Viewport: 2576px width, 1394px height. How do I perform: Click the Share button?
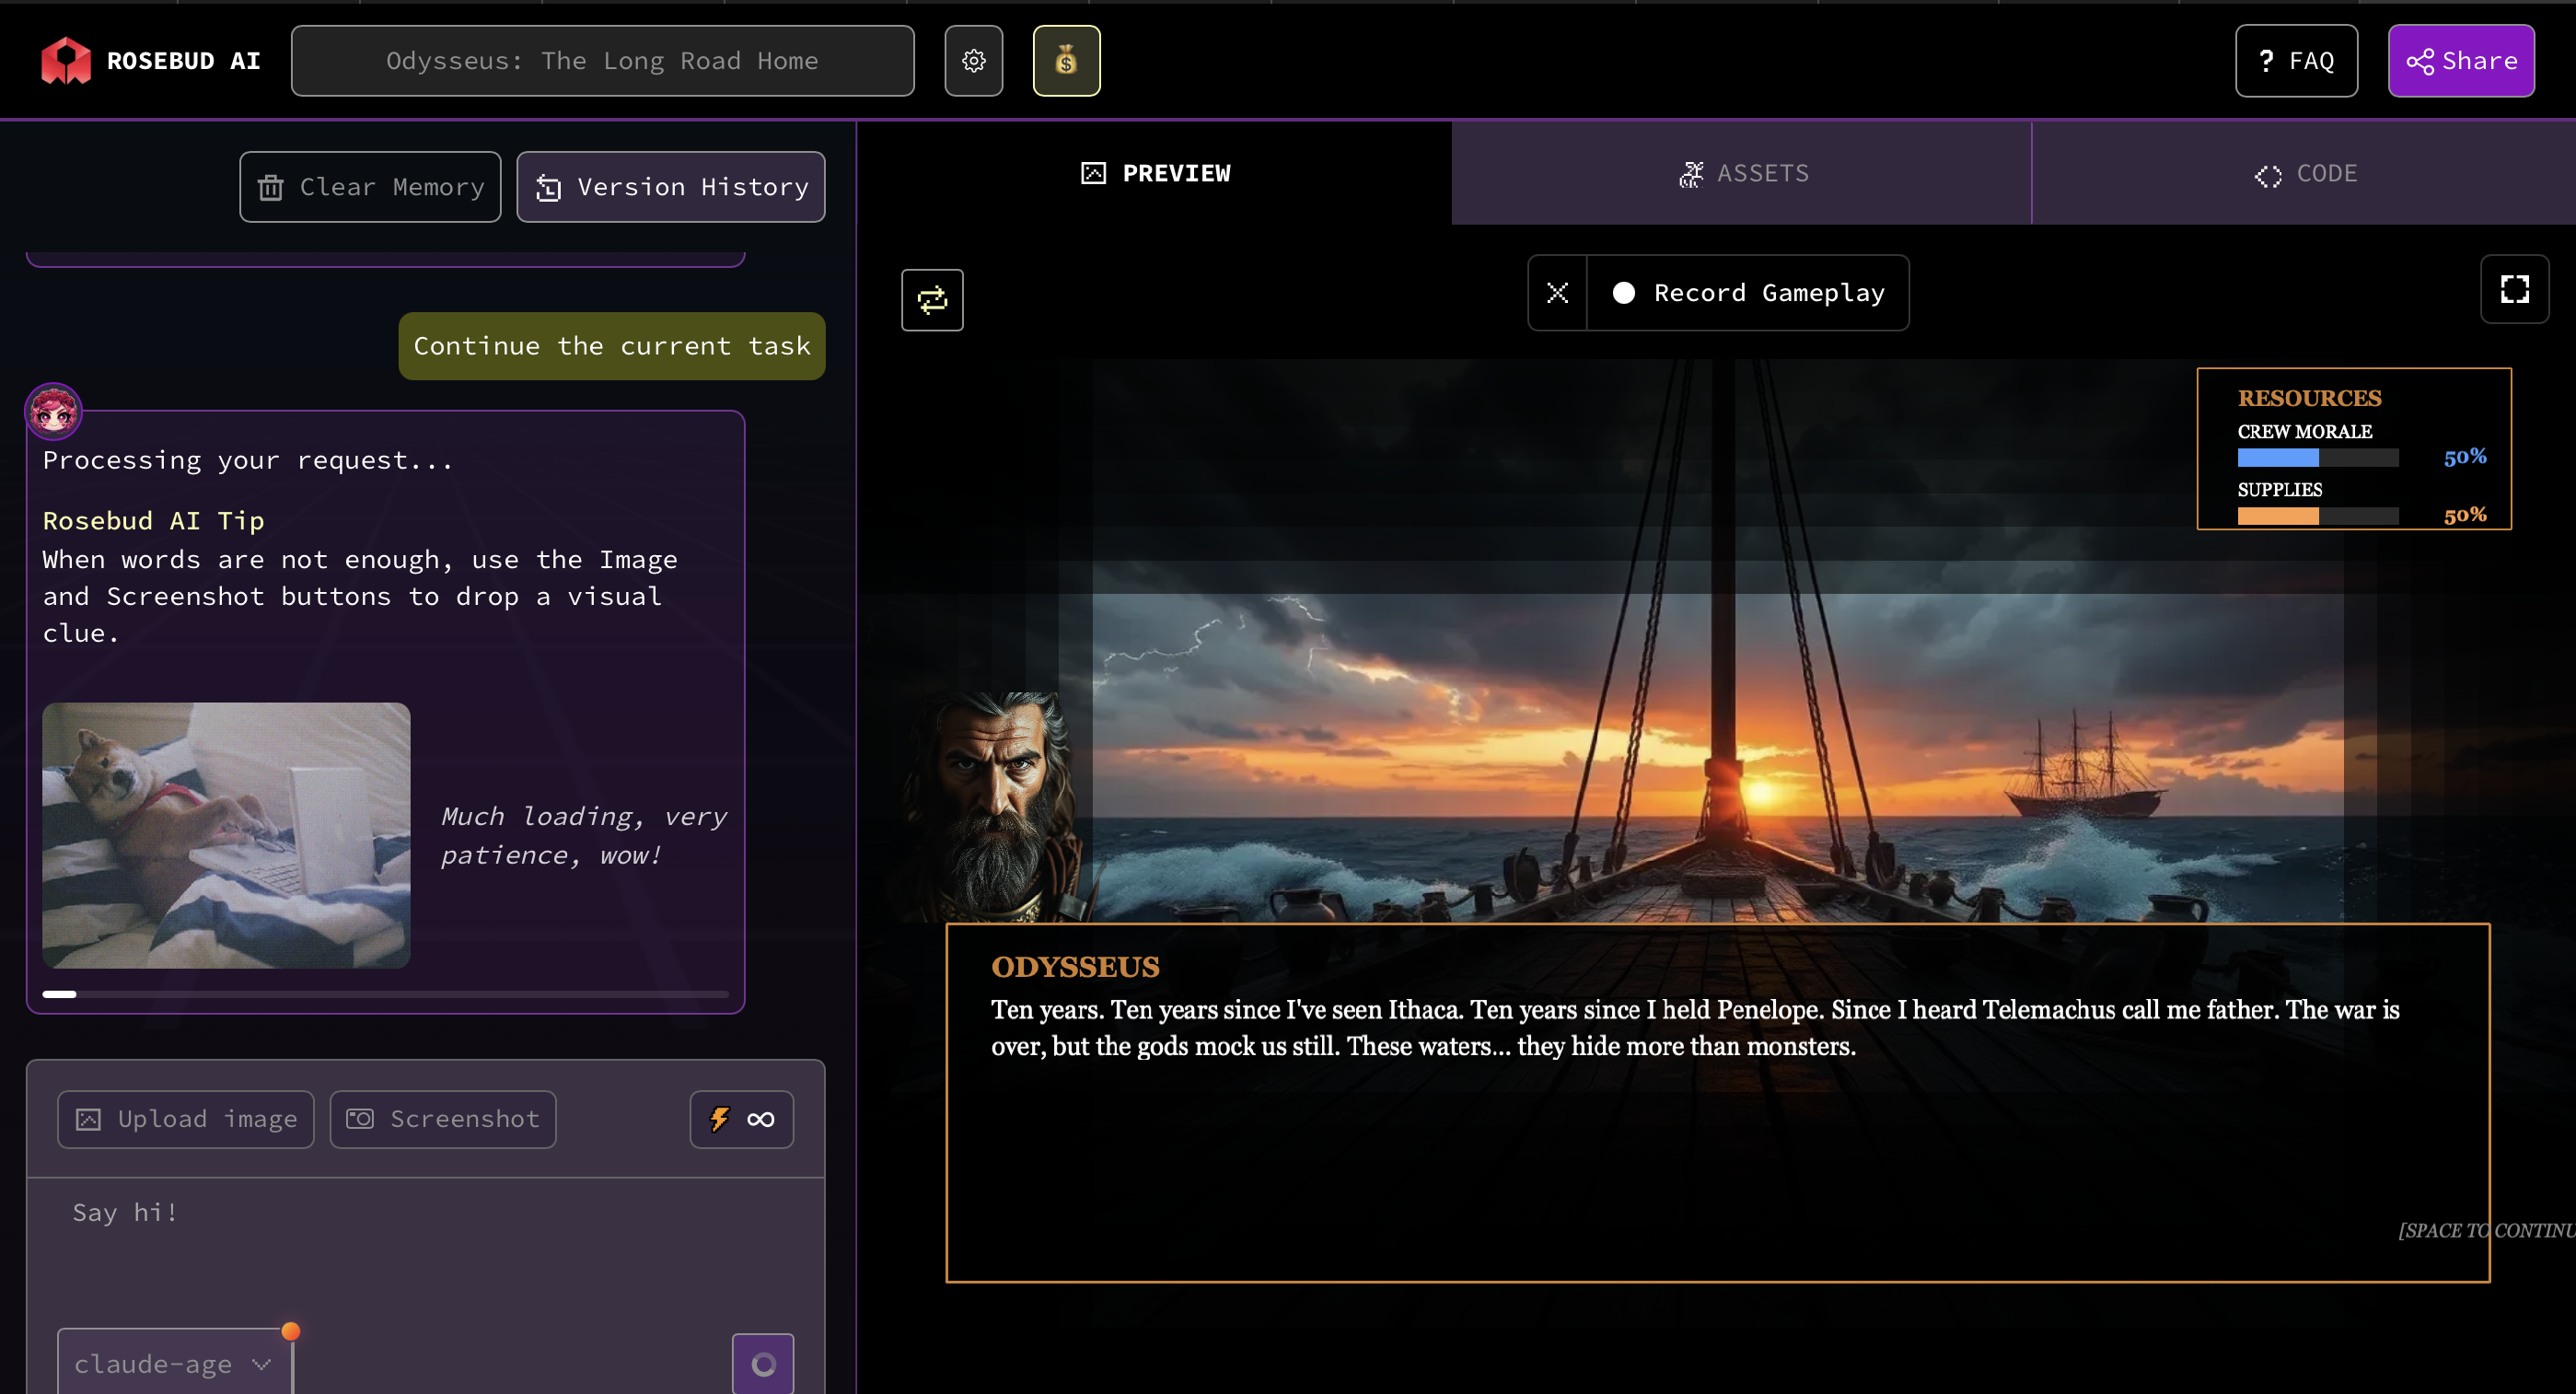pos(2460,61)
